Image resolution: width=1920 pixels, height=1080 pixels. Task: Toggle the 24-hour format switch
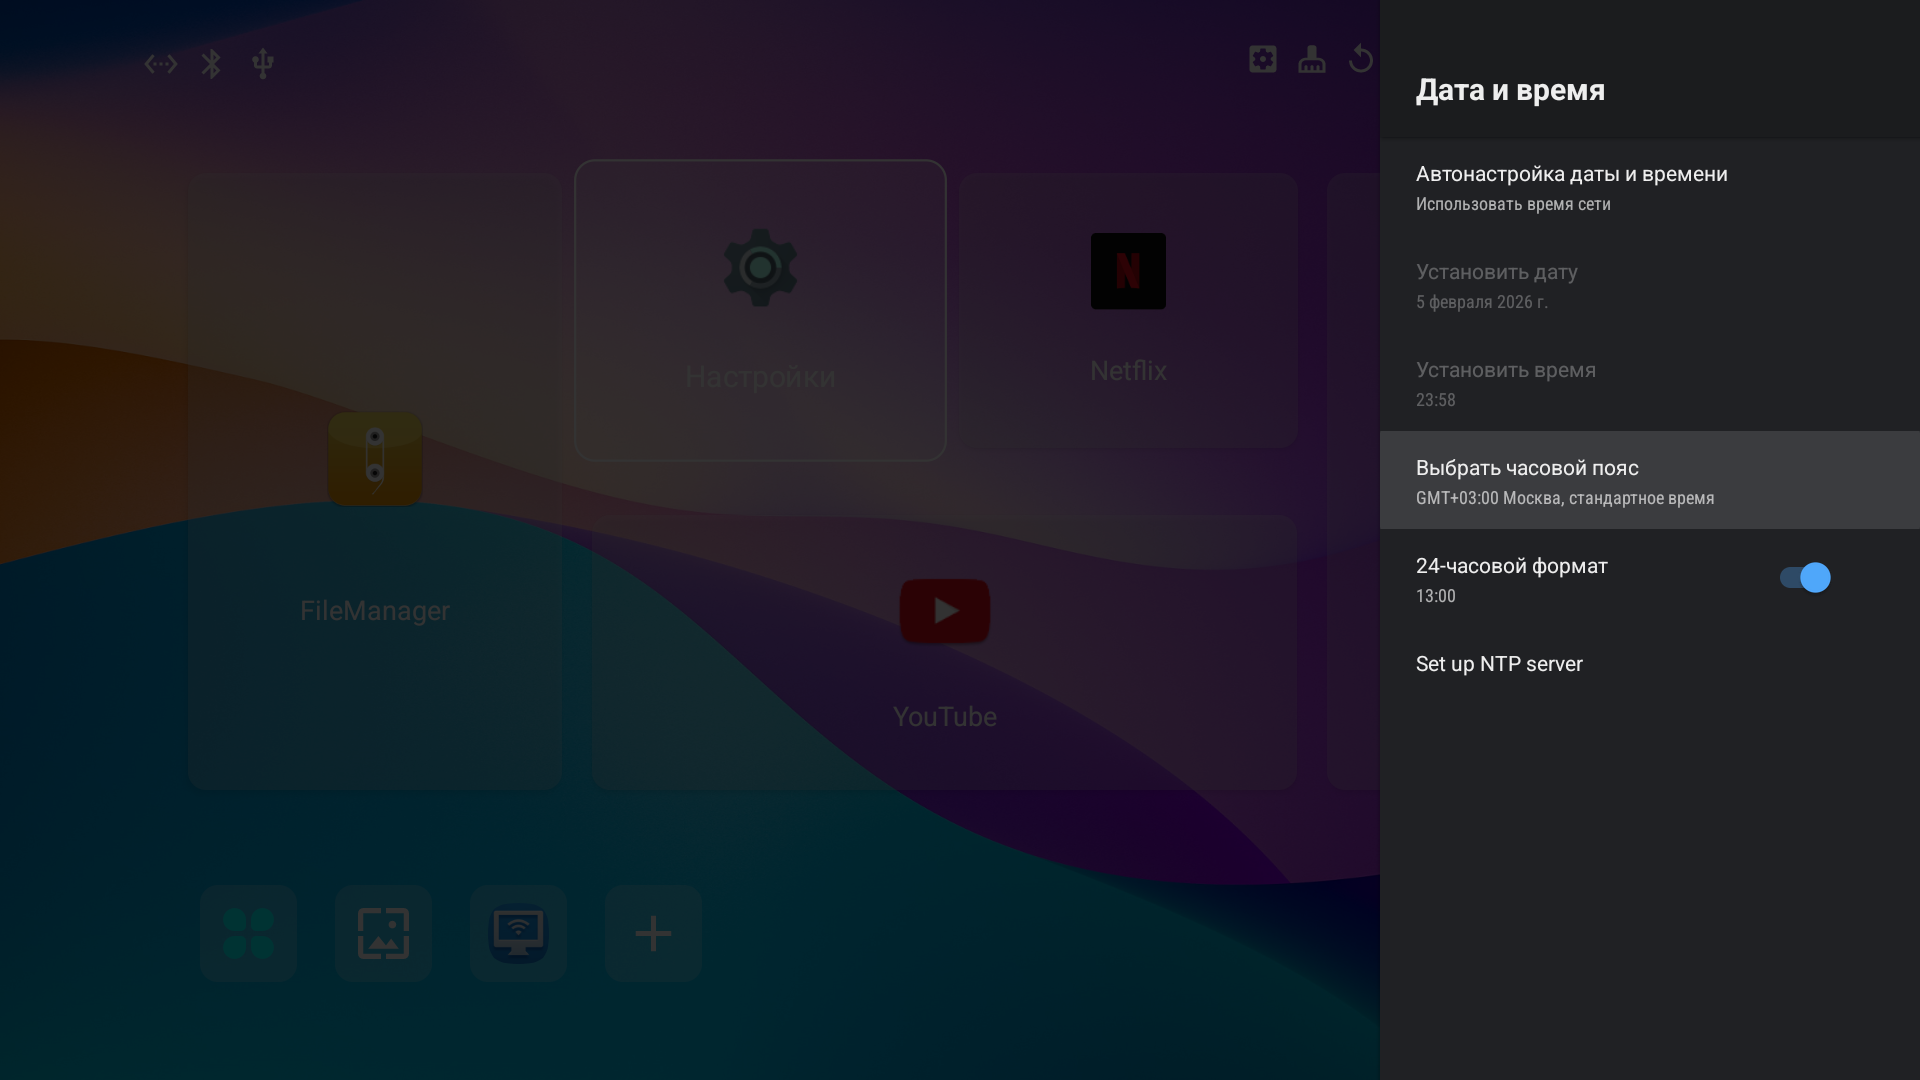click(1804, 578)
